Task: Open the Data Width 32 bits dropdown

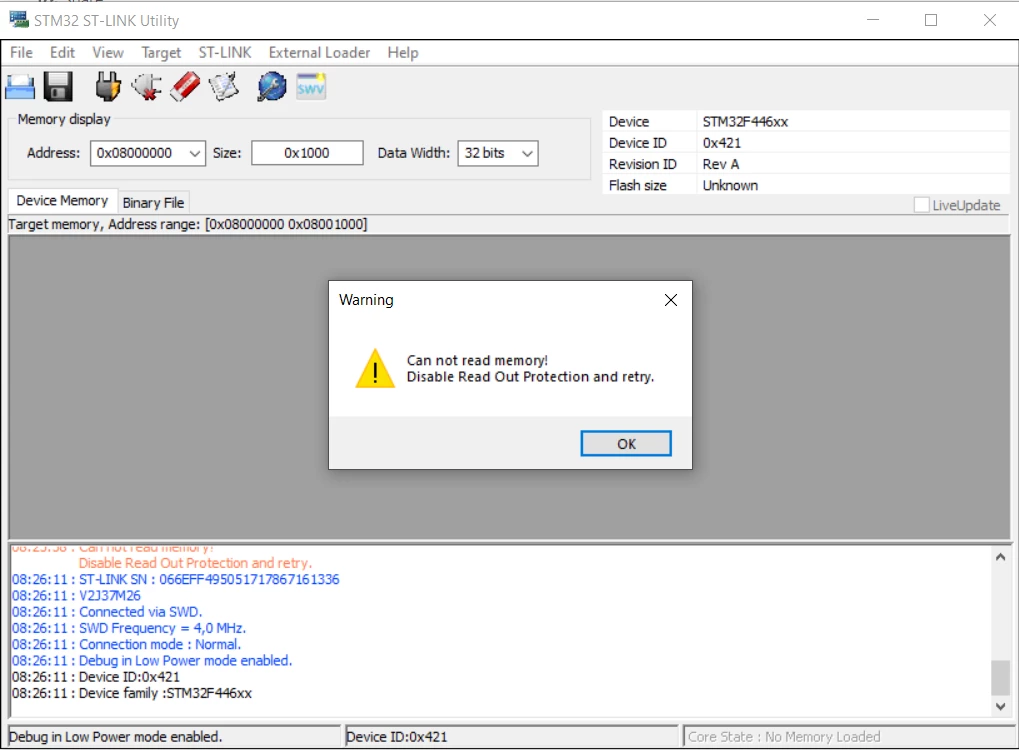Action: coord(498,153)
